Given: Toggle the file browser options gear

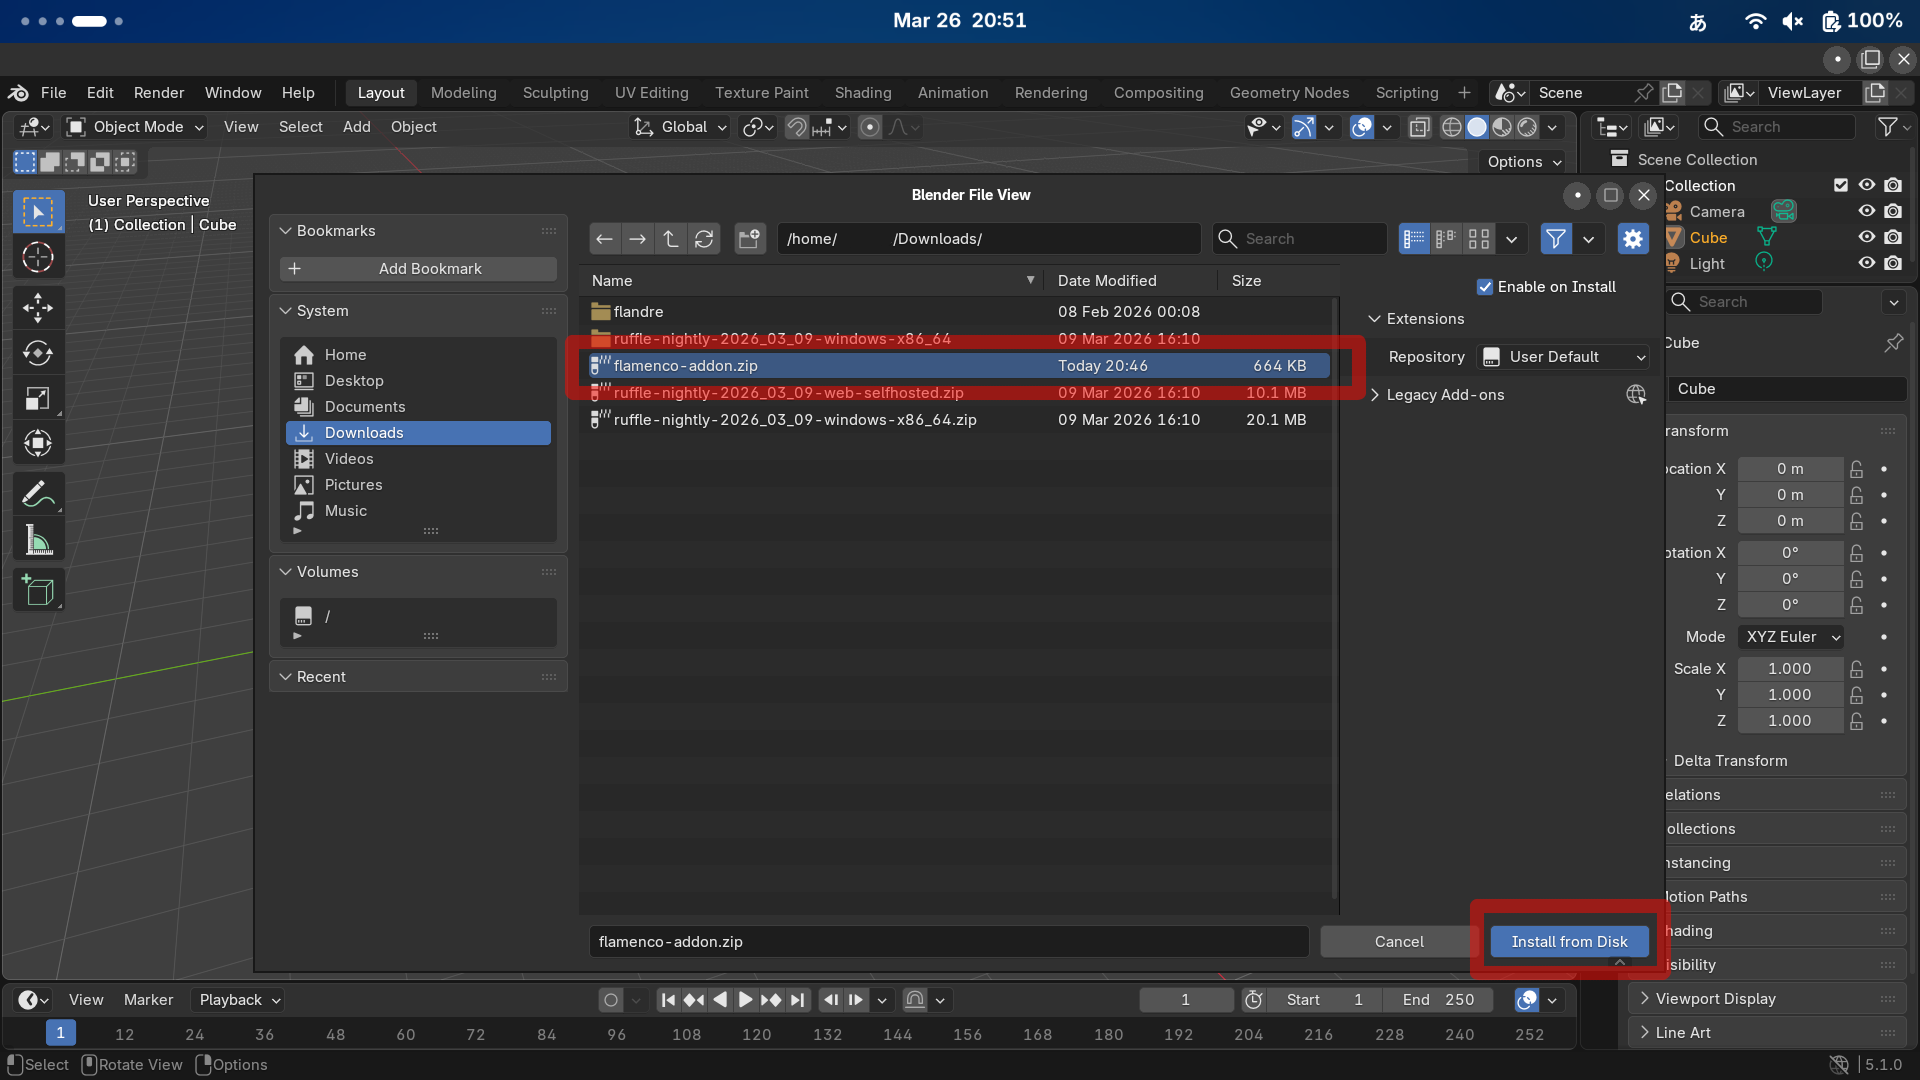Looking at the screenshot, I should click(1633, 239).
